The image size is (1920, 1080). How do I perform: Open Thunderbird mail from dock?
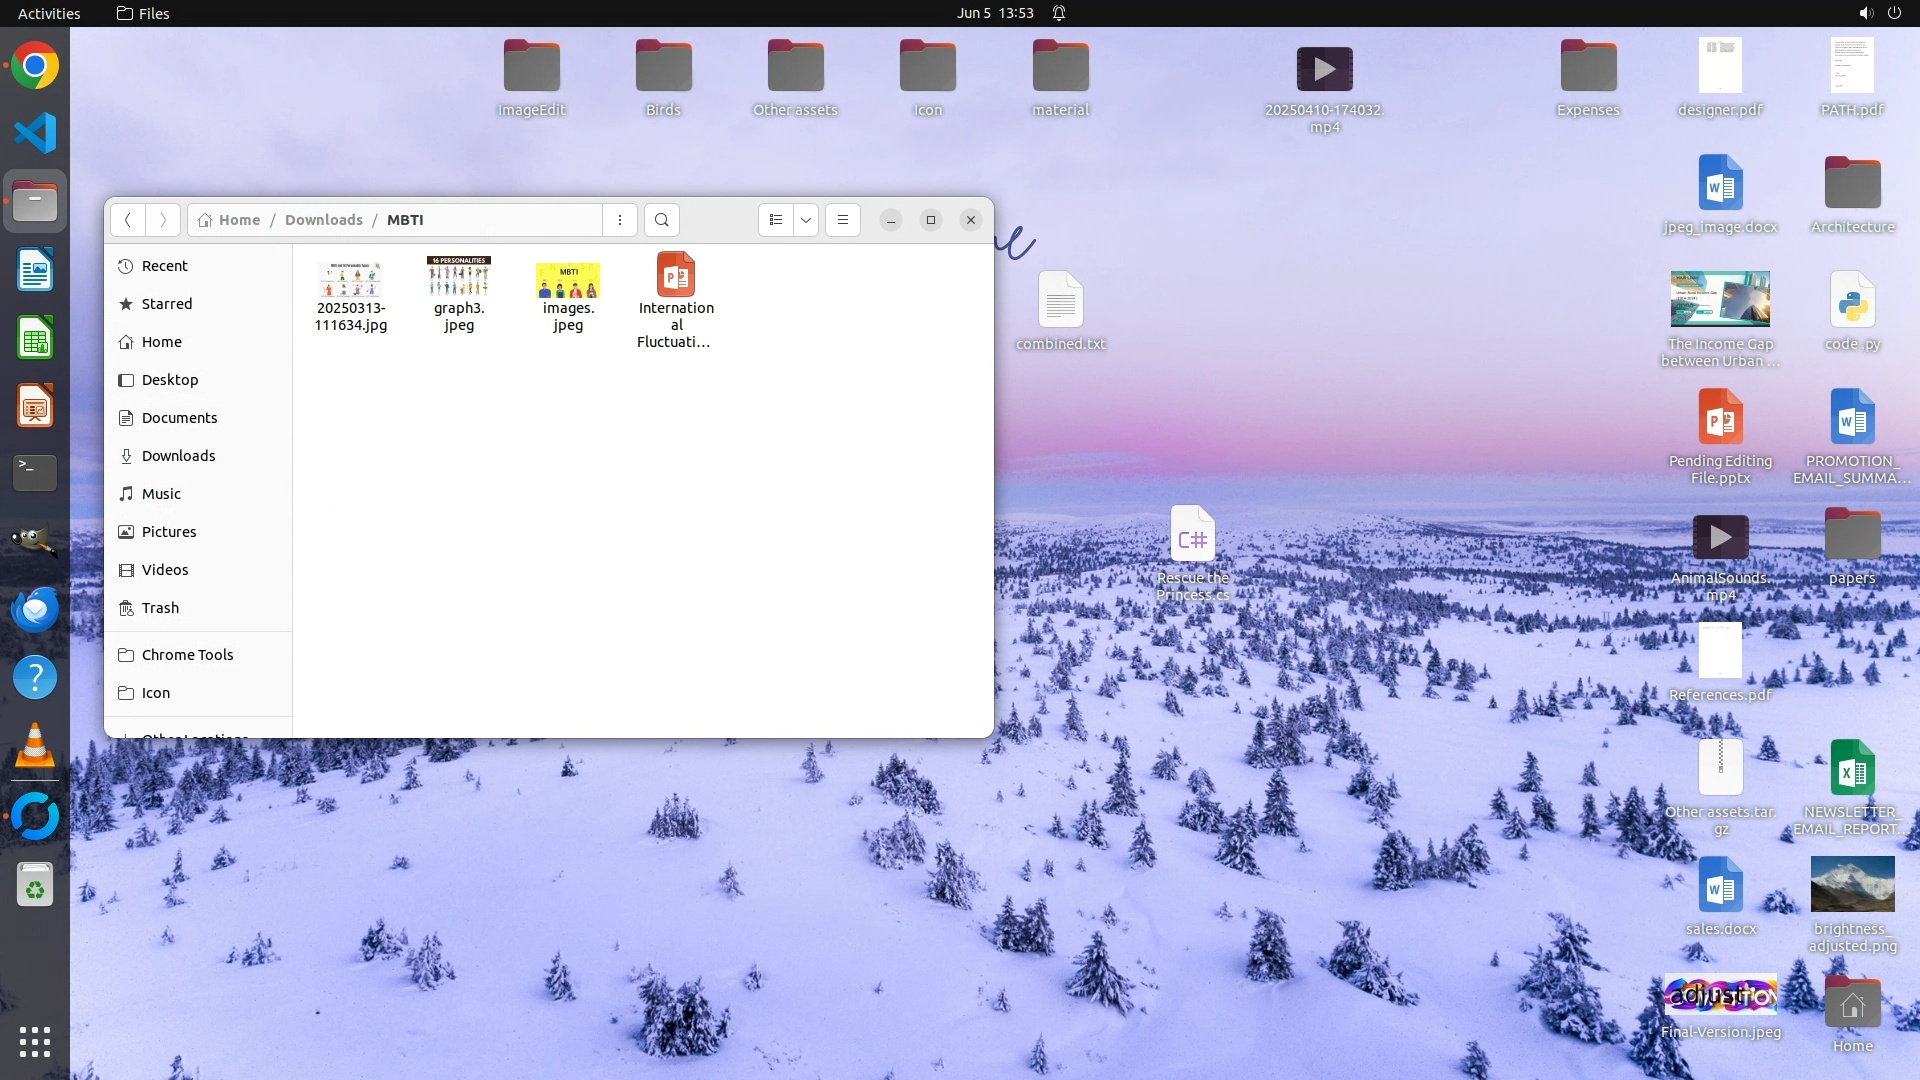pyautogui.click(x=35, y=609)
